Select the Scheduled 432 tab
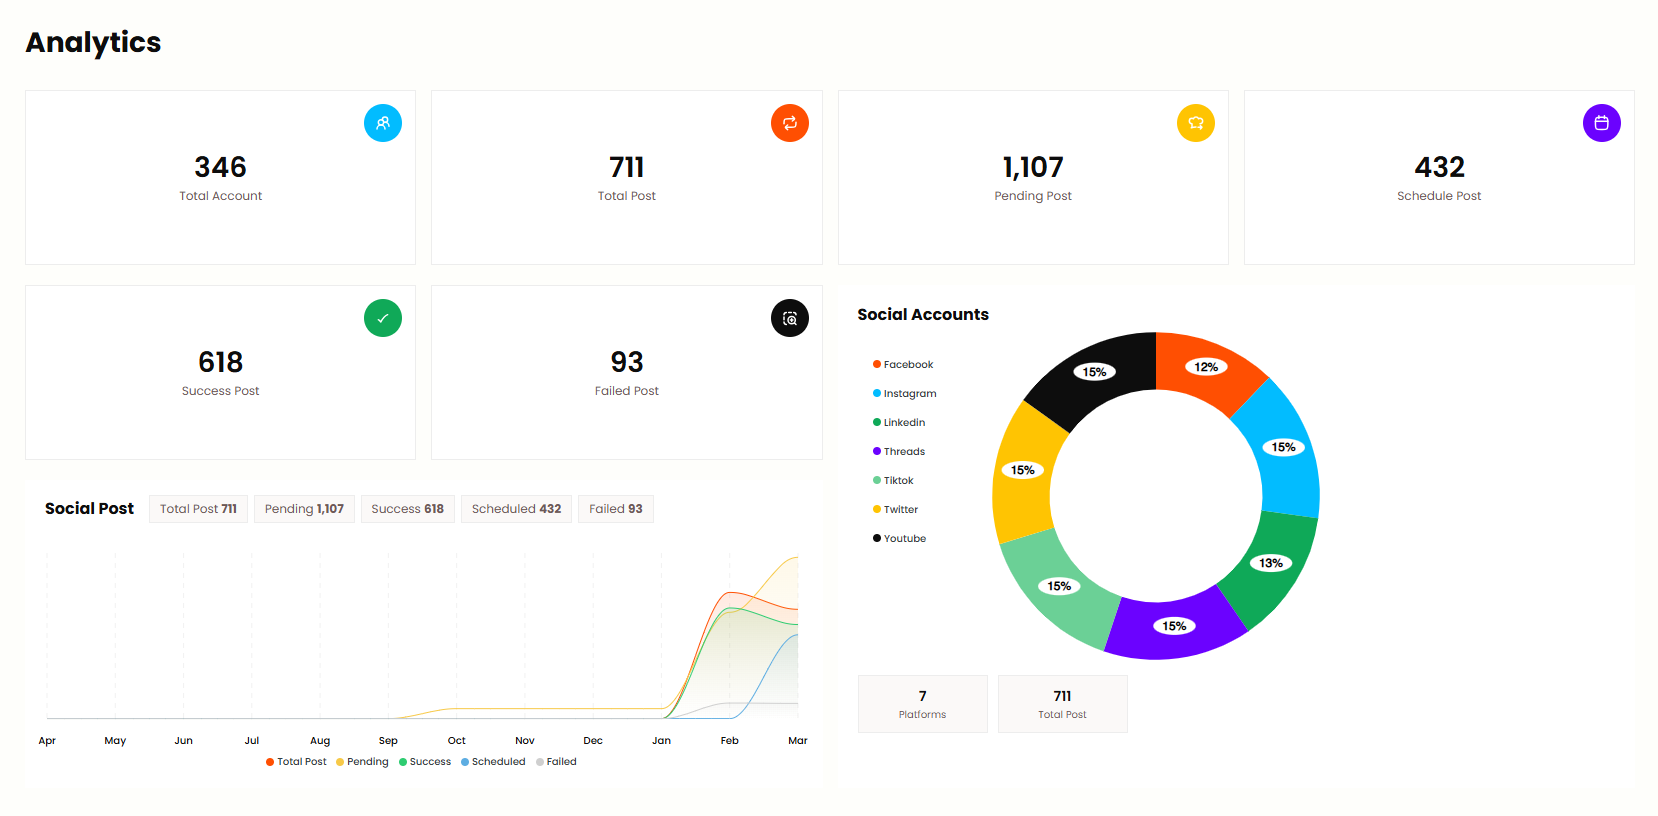This screenshot has width=1658, height=816. click(516, 509)
